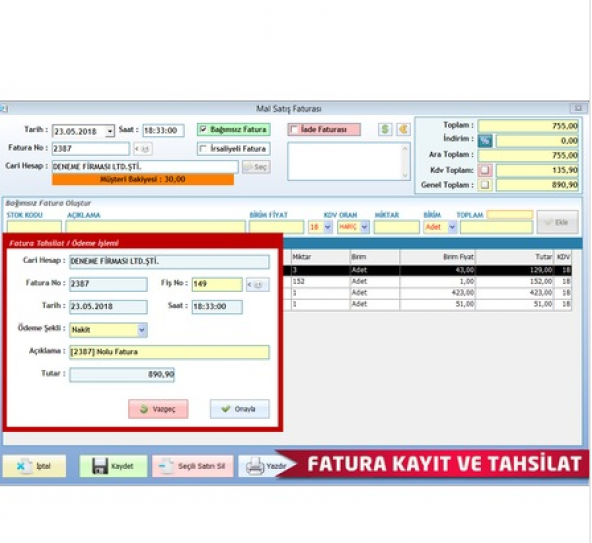Open the KDV oran 18 dropdown
Viewport: 592px width, 543px height.
(x=327, y=227)
